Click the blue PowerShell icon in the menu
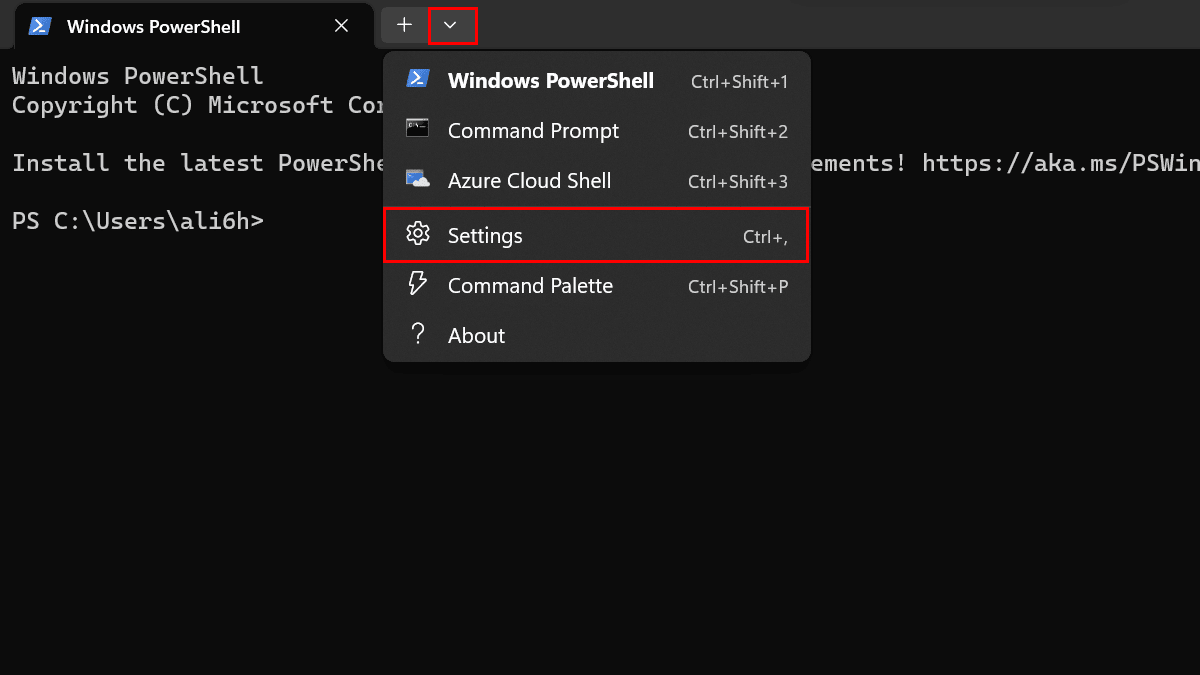The image size is (1200, 675). 418,80
